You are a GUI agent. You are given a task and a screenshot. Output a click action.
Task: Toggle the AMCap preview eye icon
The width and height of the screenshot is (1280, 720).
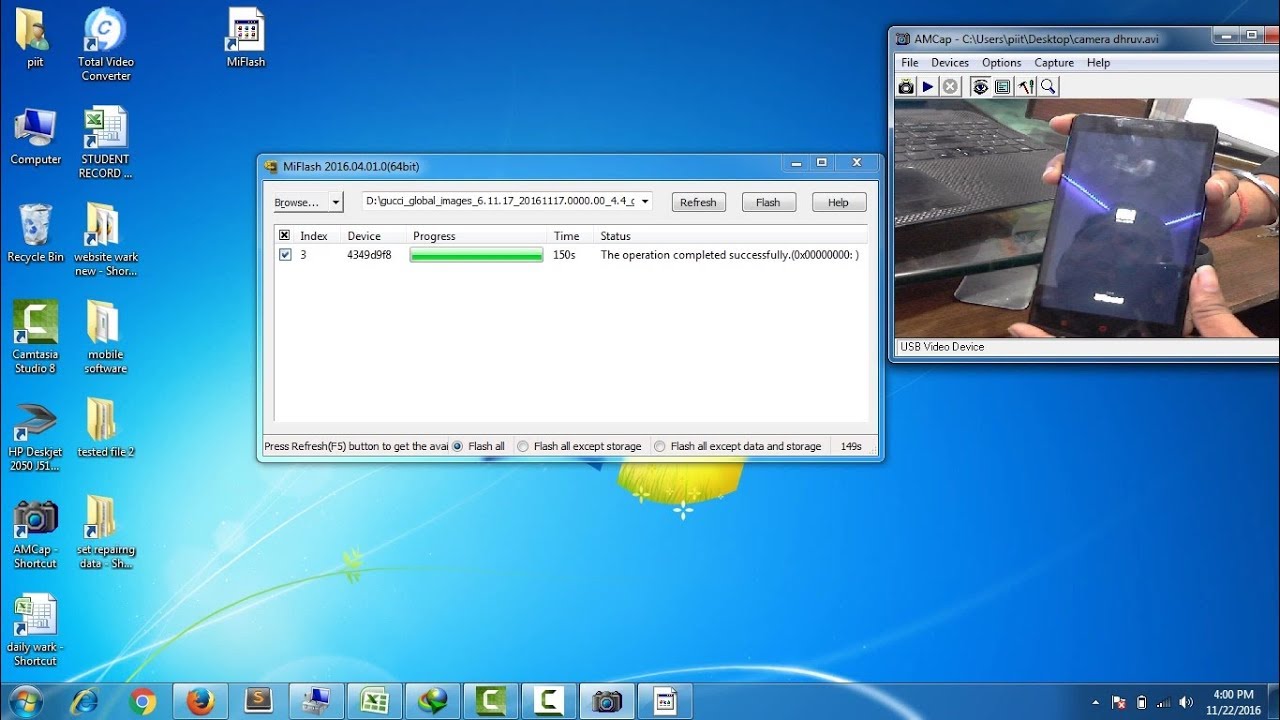[x=980, y=87]
